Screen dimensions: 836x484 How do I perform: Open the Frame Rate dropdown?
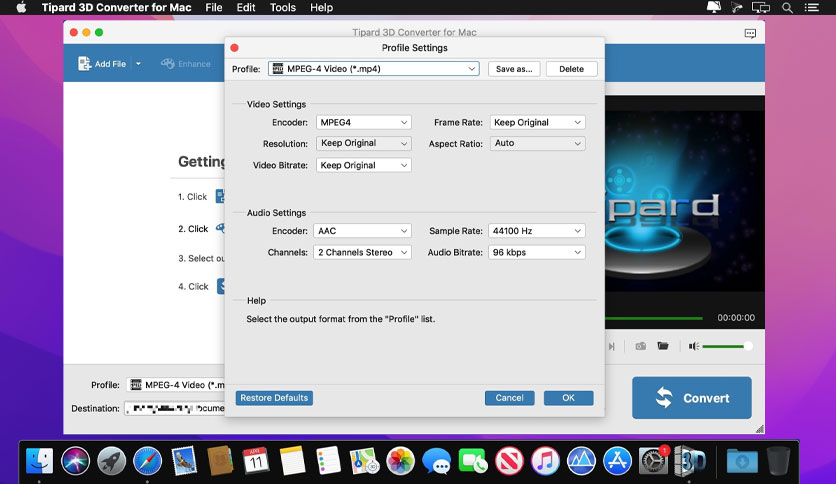[537, 122]
